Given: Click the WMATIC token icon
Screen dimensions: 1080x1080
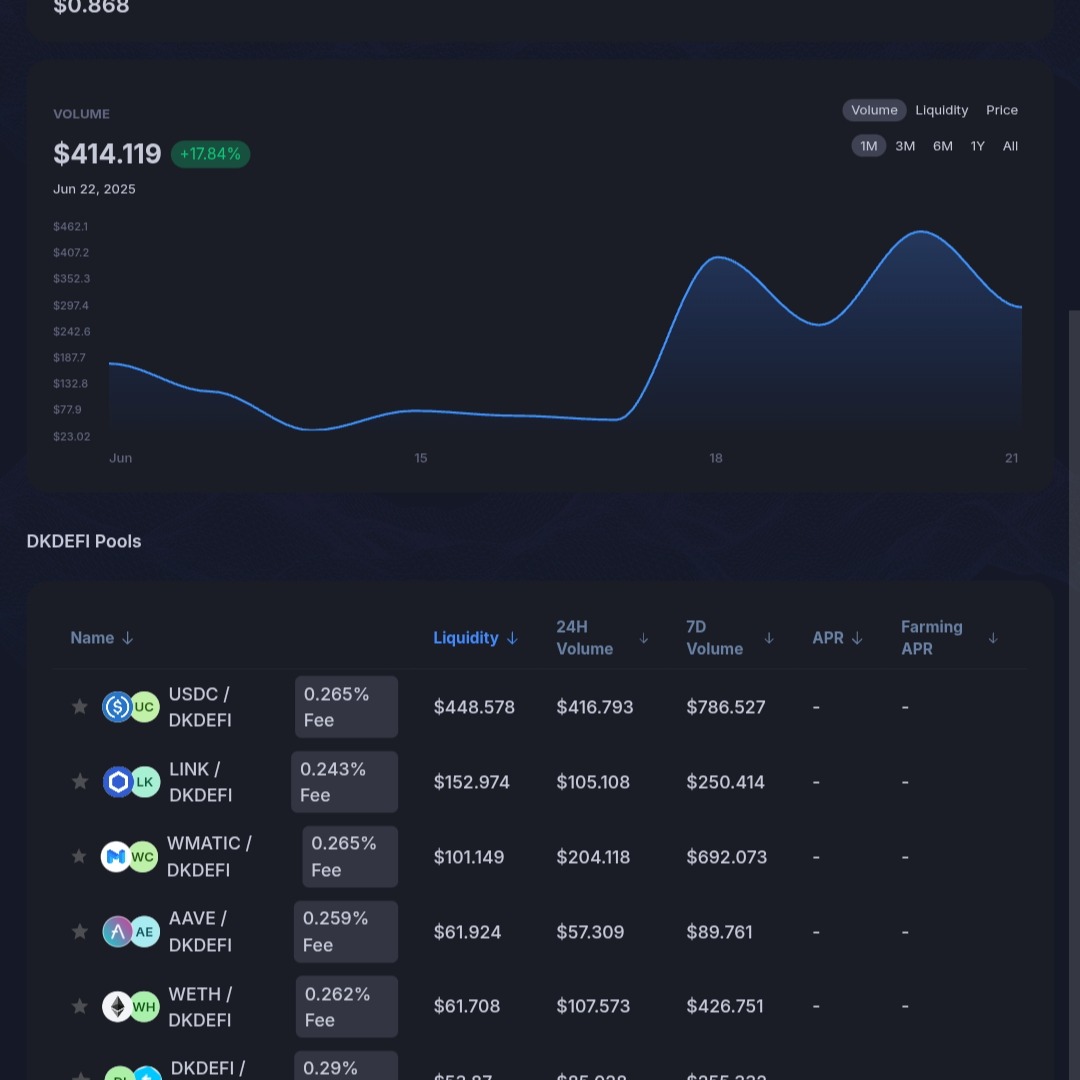Looking at the screenshot, I should [116, 856].
